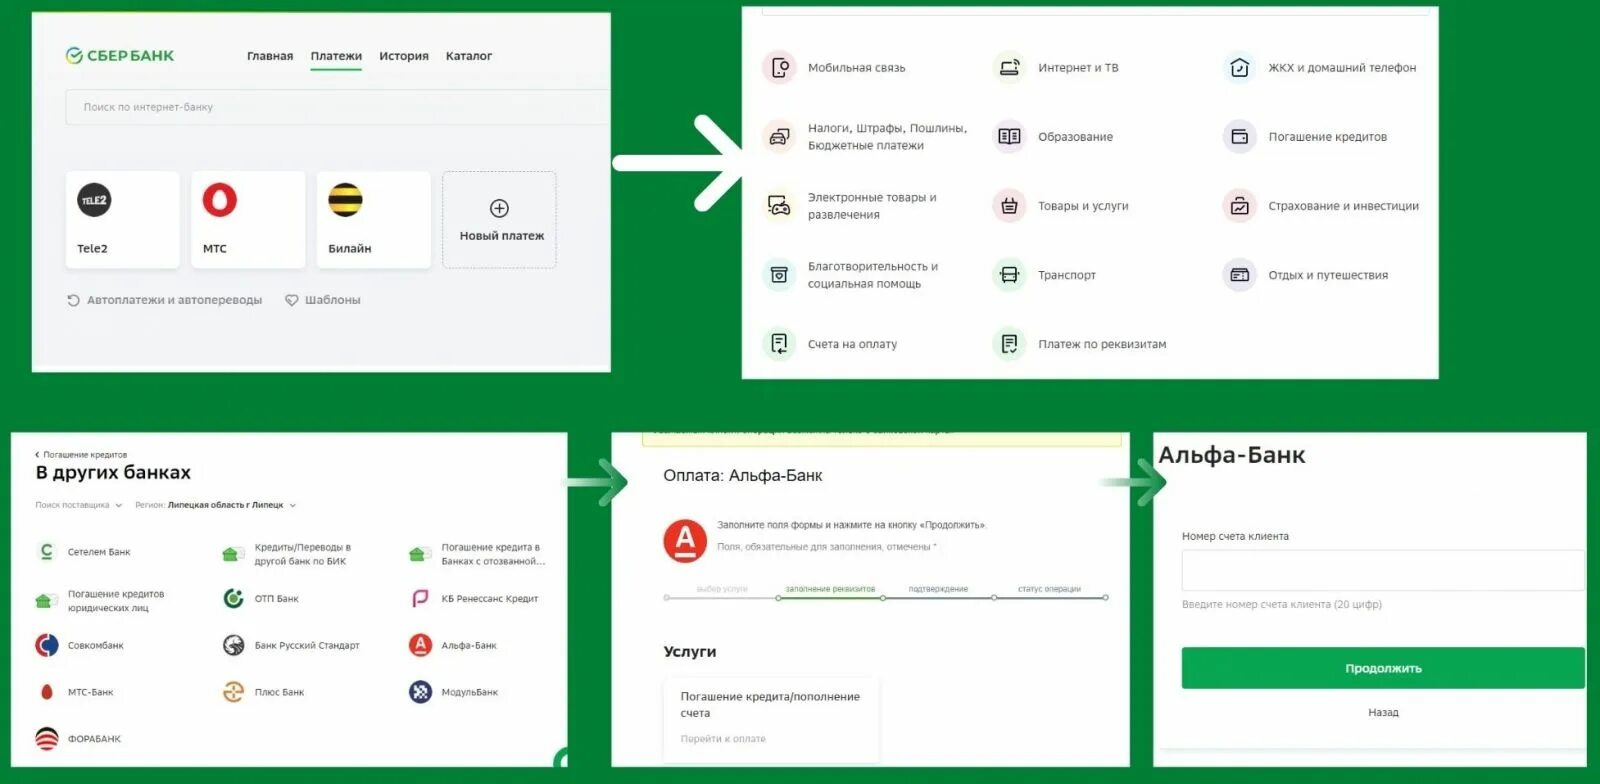Open the Главная tab
The image size is (1600, 784).
point(270,56)
